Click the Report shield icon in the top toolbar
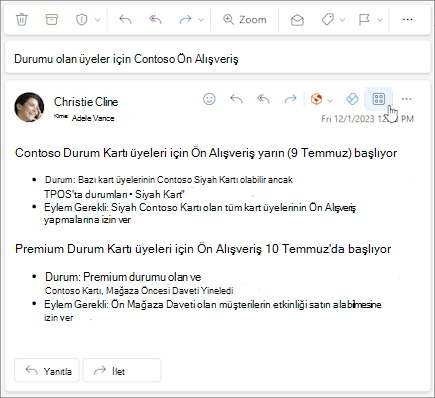Screen dimensions: 435x398 pyautogui.click(x=81, y=20)
